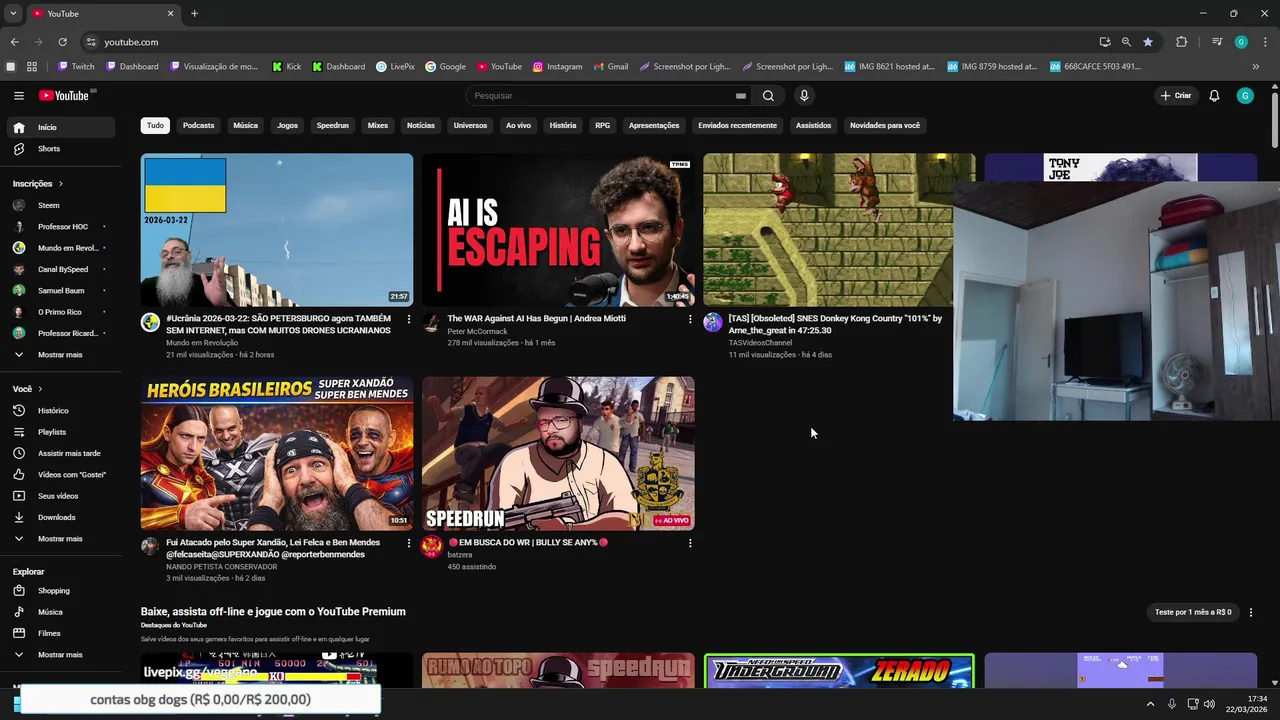1280x720 pixels.
Task: Expand Mostrar mais under Explorar
Action: coord(62,655)
